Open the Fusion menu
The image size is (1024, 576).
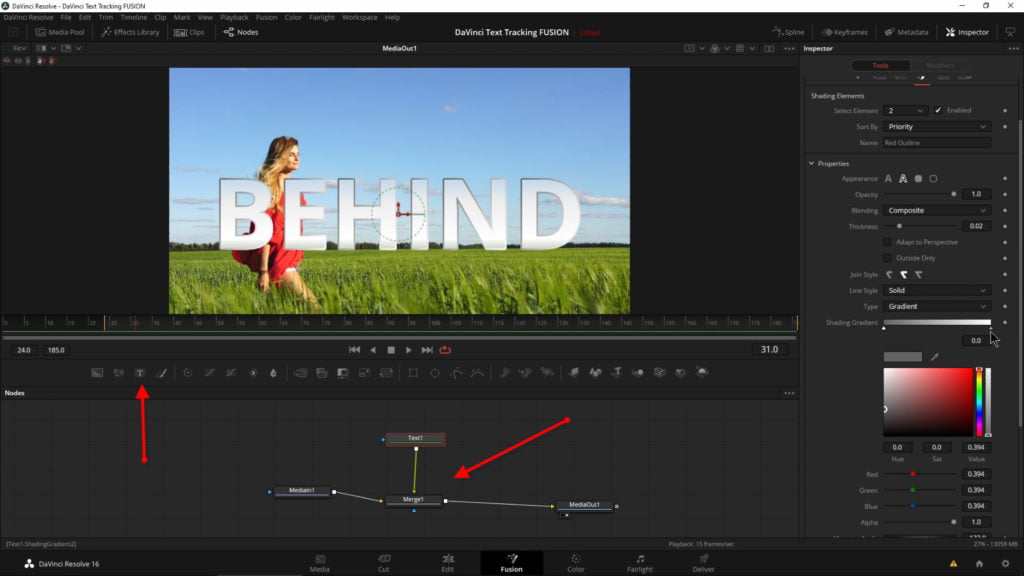click(266, 18)
